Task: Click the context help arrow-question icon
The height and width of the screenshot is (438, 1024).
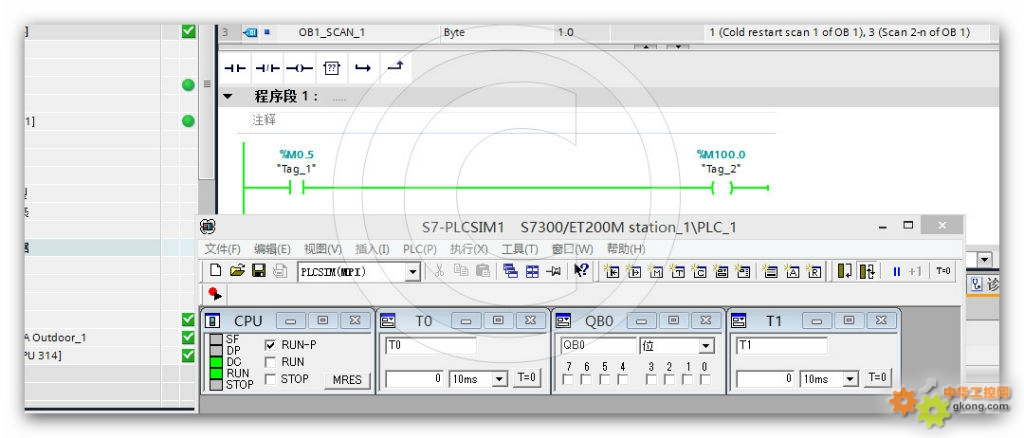Action: coord(581,270)
